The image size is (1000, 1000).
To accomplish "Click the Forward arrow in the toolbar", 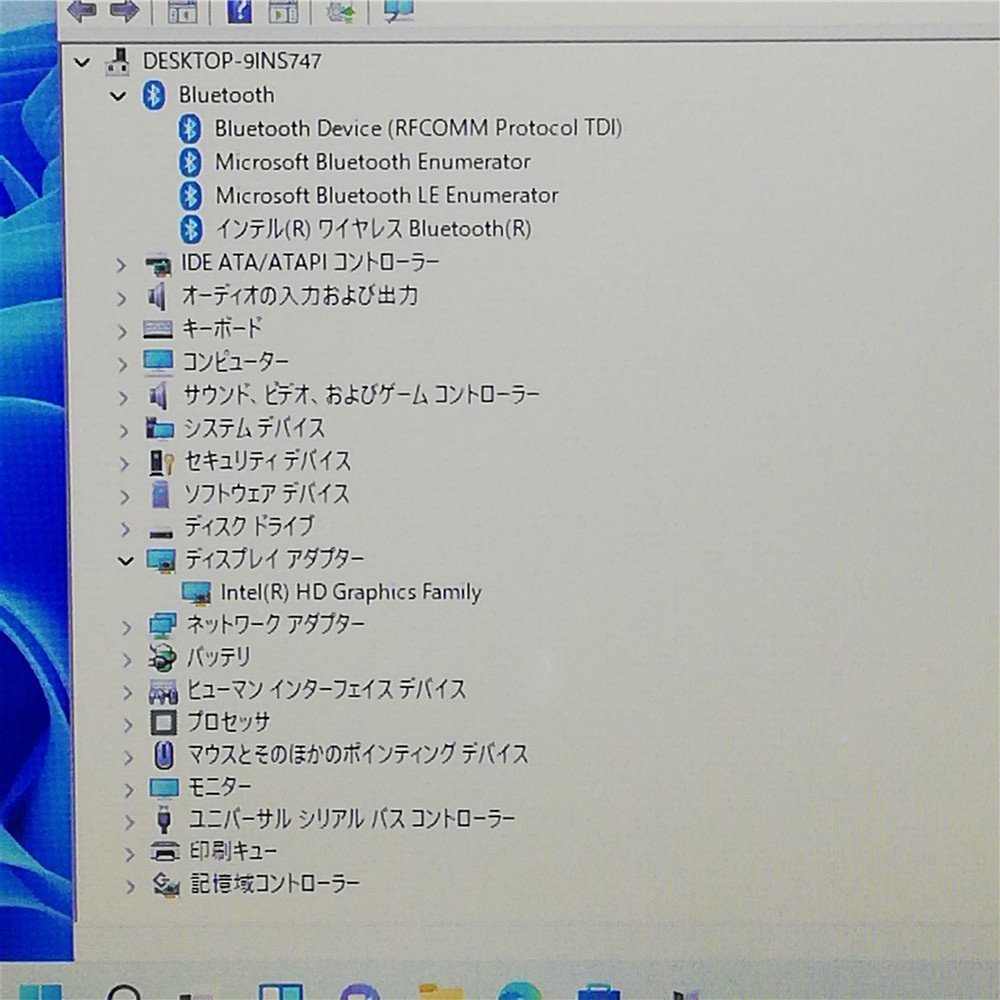I will (124, 10).
